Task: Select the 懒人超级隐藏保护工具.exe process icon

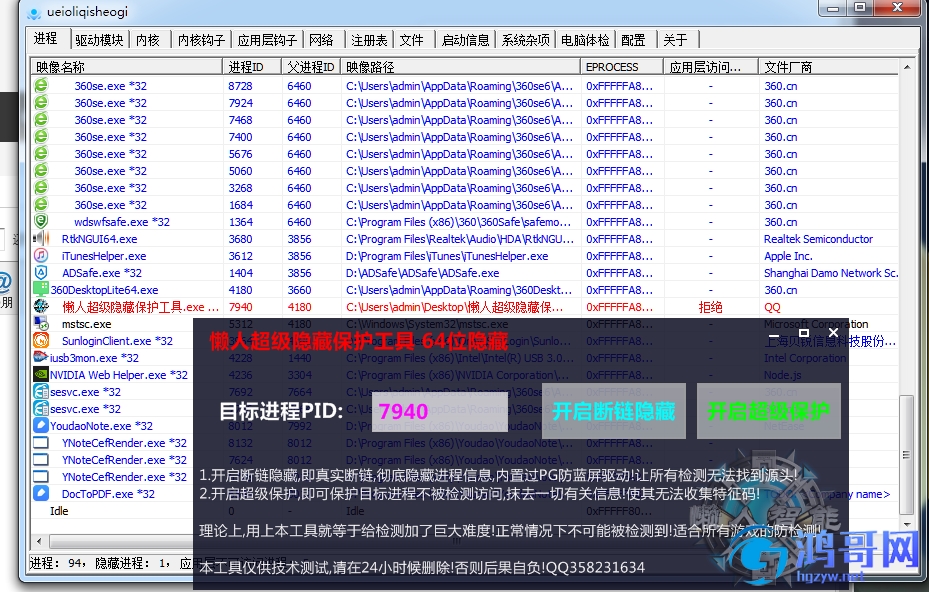Action: point(41,307)
